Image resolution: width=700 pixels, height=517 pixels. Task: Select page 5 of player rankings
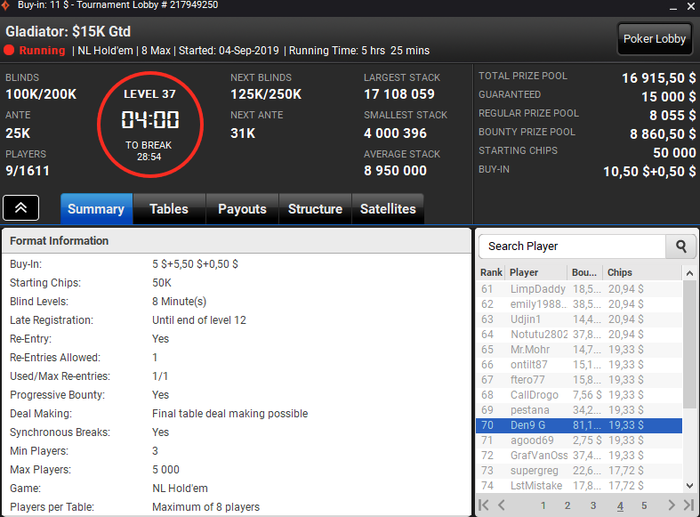(644, 505)
